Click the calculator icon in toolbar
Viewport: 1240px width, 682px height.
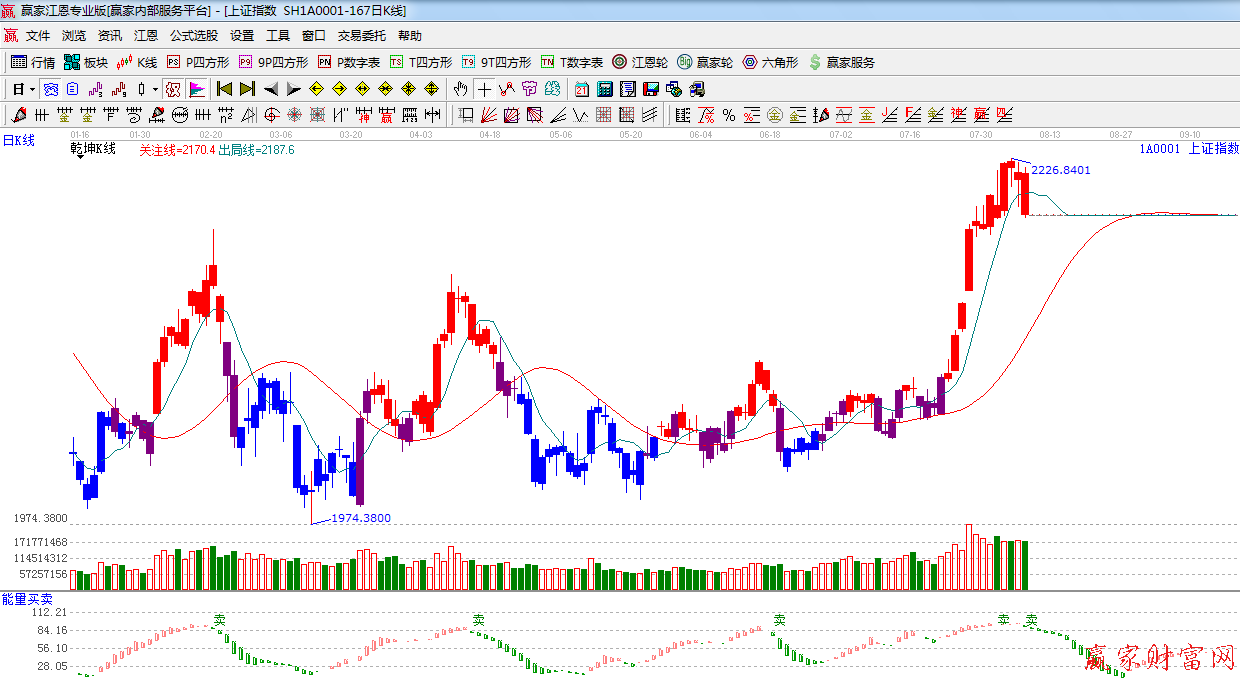pyautogui.click(x=605, y=89)
